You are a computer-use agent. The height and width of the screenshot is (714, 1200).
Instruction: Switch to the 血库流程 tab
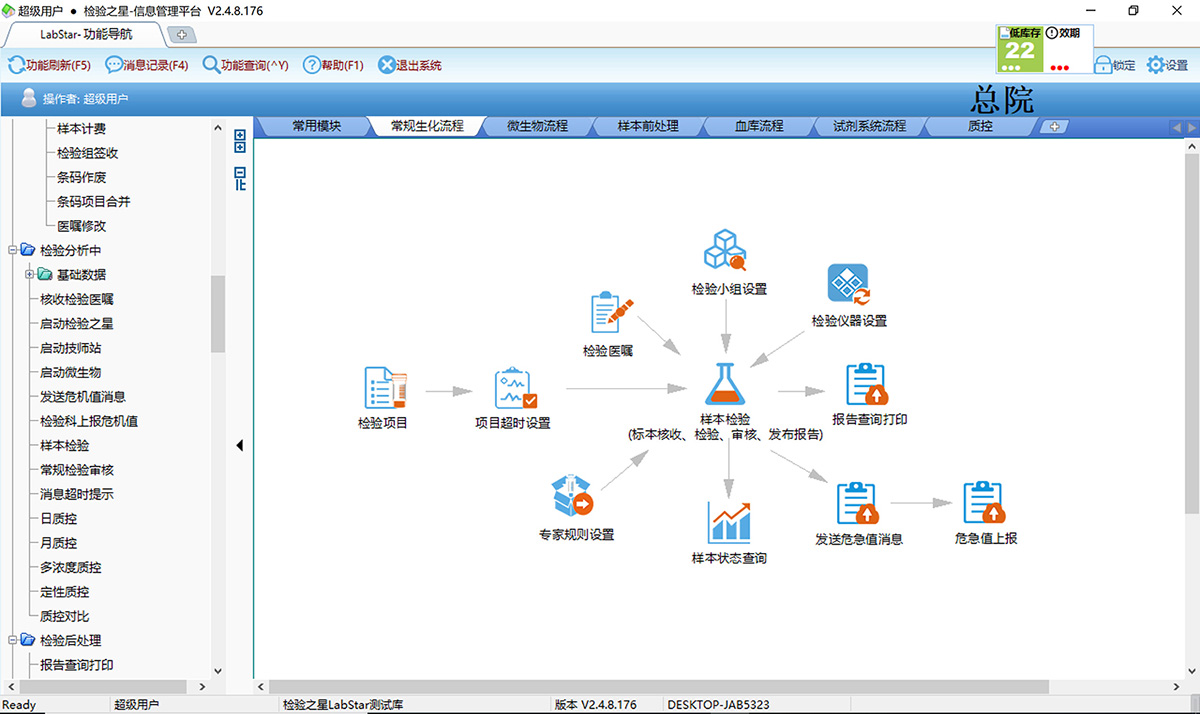click(x=759, y=126)
